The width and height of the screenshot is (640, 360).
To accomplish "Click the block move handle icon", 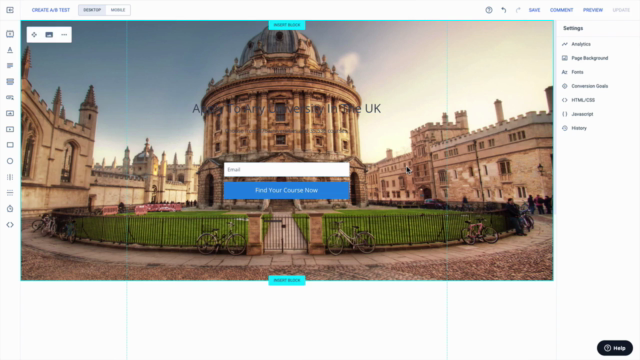I will click(x=34, y=35).
